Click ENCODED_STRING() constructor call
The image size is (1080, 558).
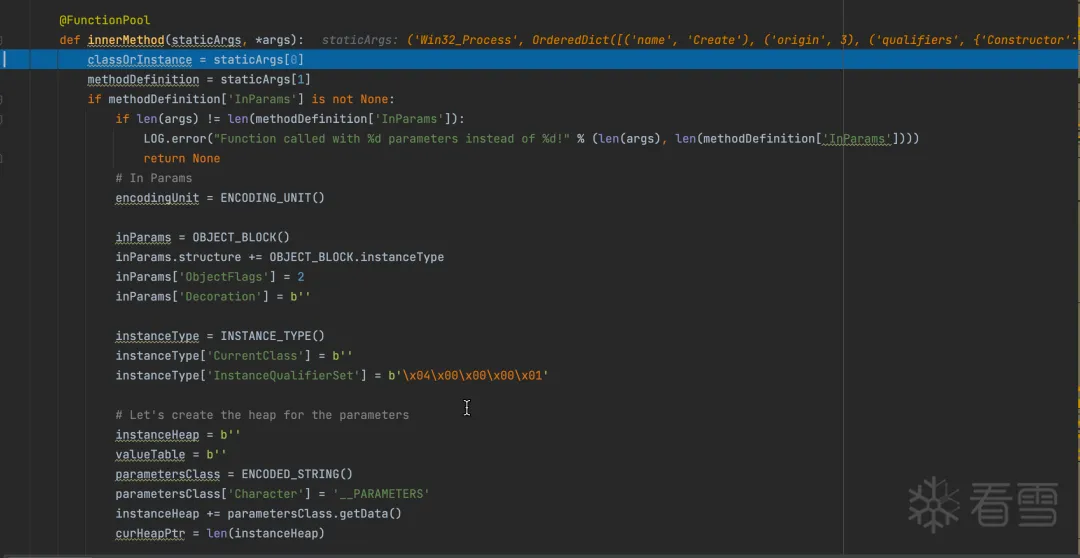pyautogui.click(x=297, y=474)
